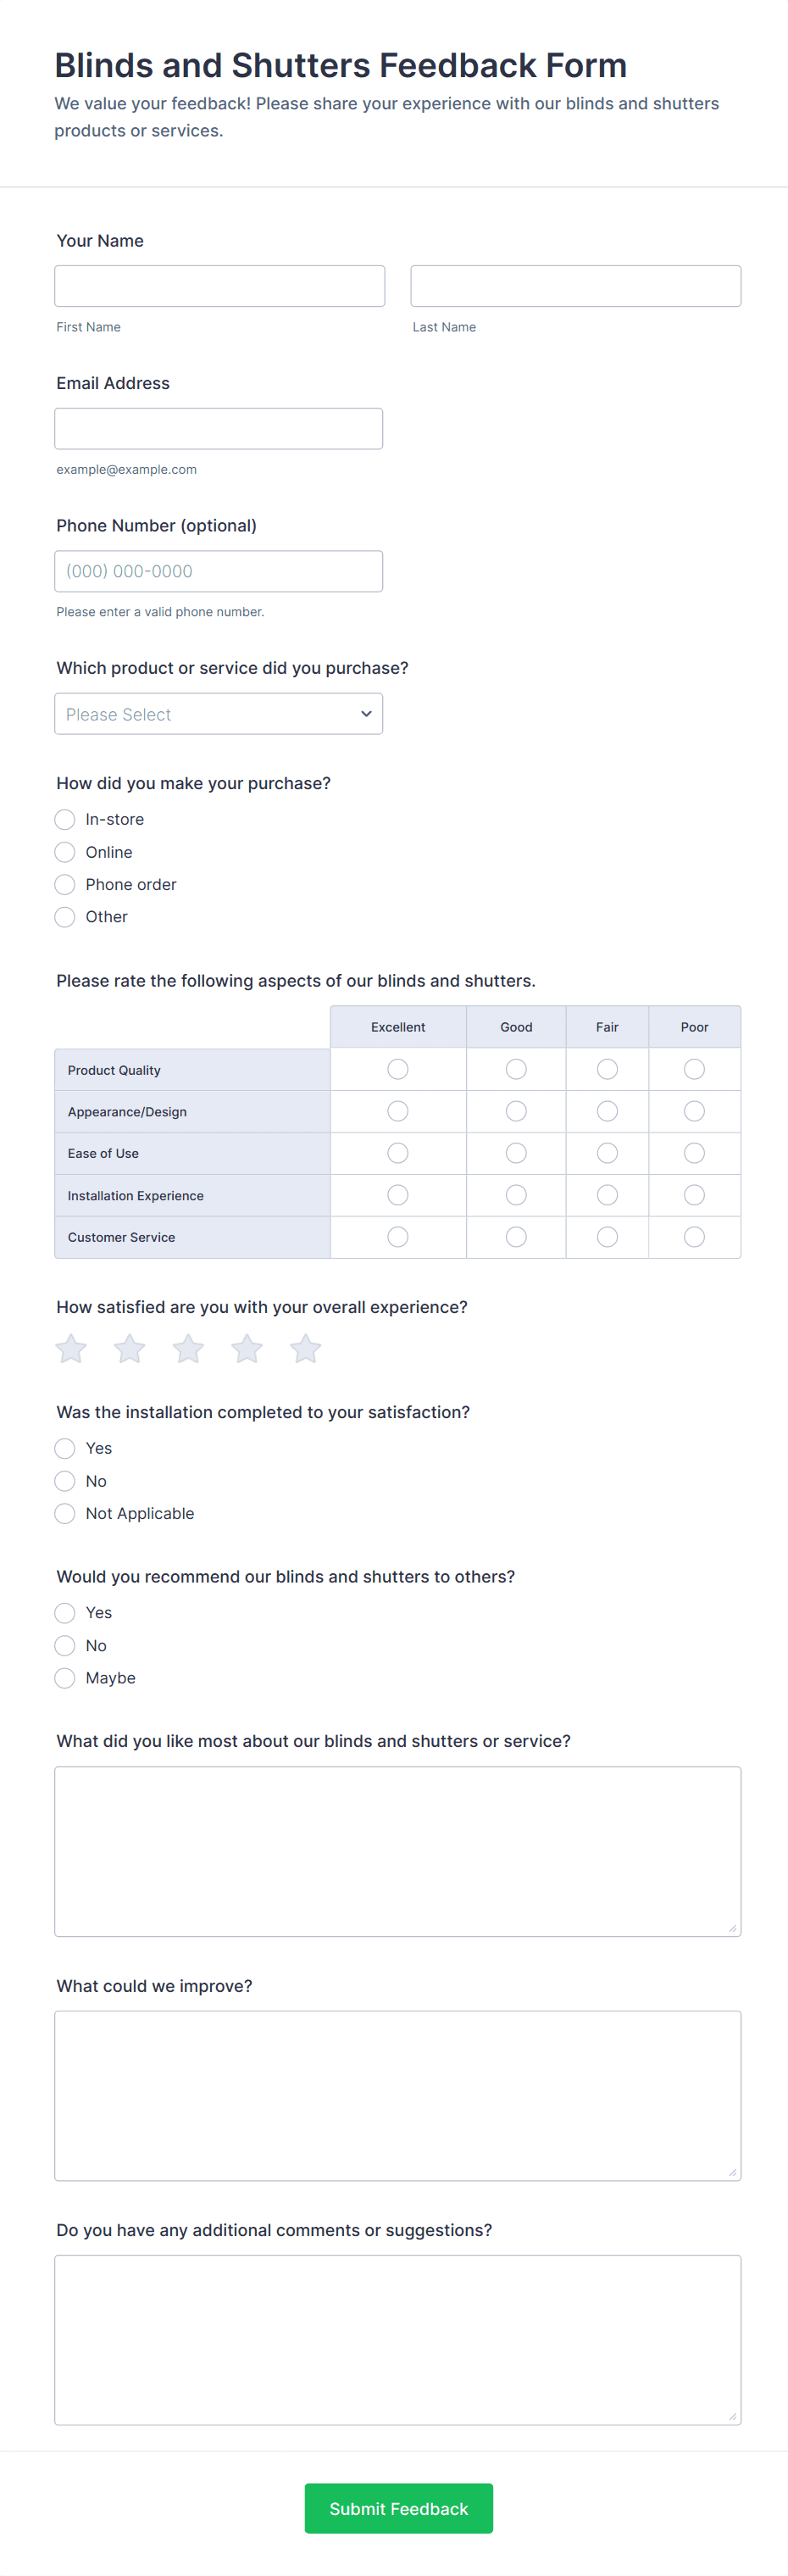Click the phone number input box
Screen dimensions: 788x2576
point(218,571)
